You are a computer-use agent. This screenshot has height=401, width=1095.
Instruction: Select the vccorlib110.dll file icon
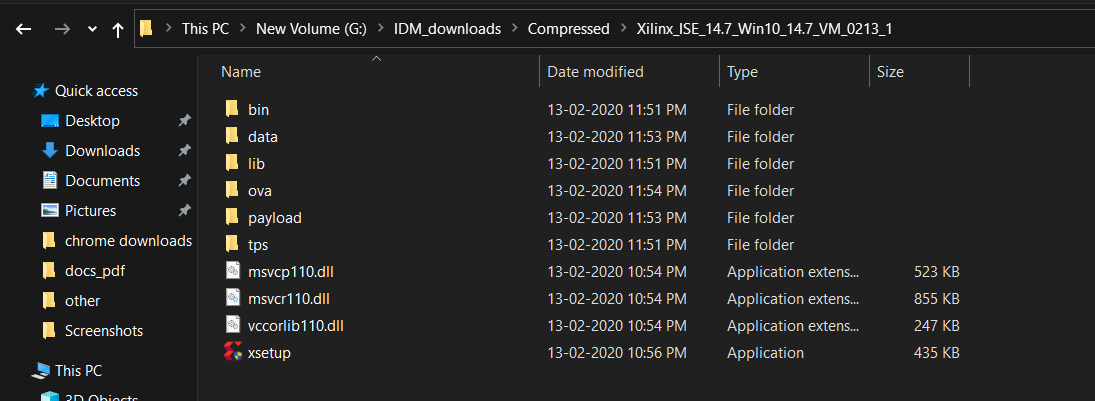pyautogui.click(x=233, y=325)
